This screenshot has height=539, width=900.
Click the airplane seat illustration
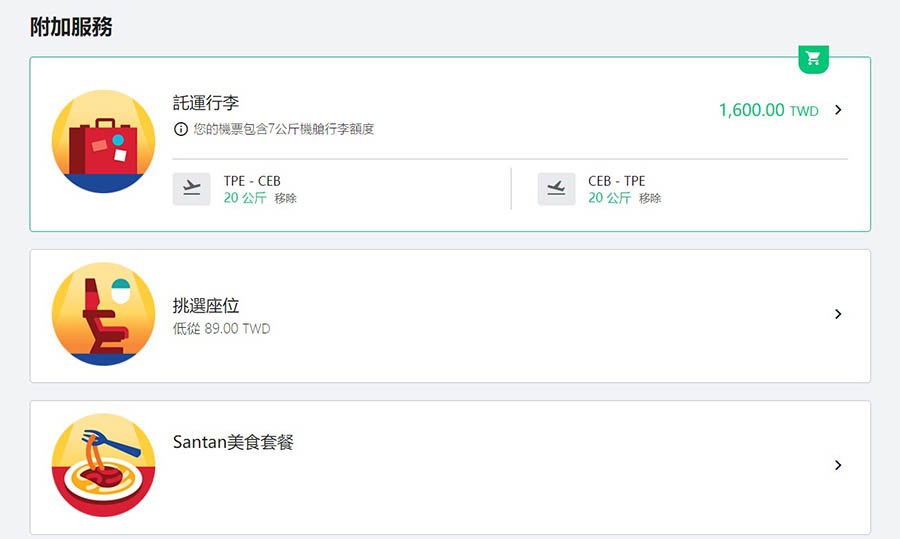pyautogui.click(x=103, y=314)
